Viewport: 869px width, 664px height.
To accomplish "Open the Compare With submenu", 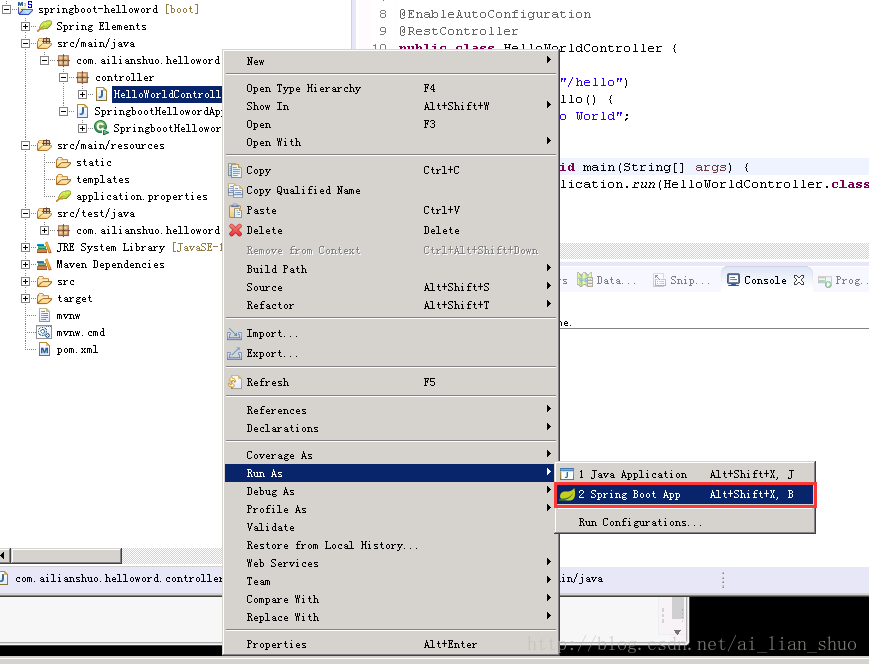I will coord(391,599).
